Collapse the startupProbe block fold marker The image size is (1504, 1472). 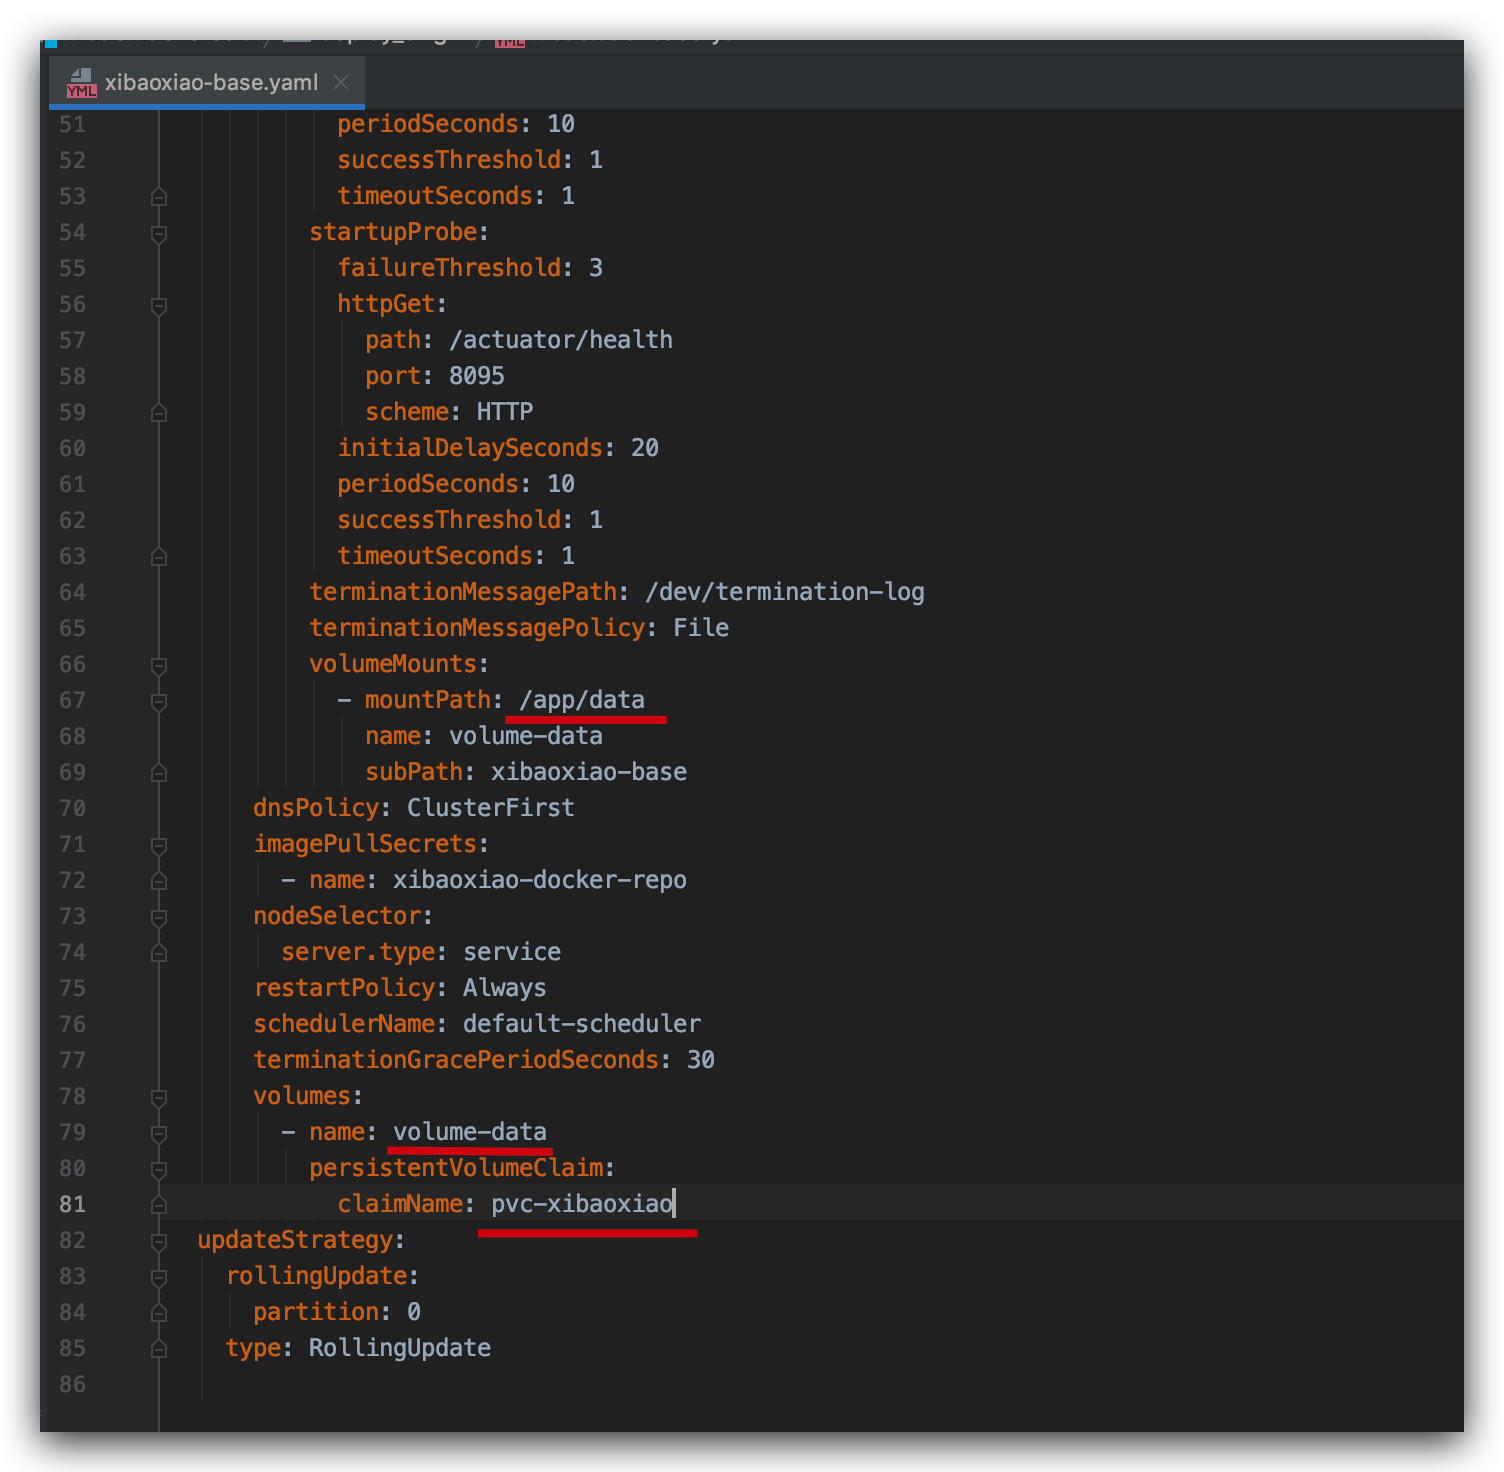tap(159, 233)
